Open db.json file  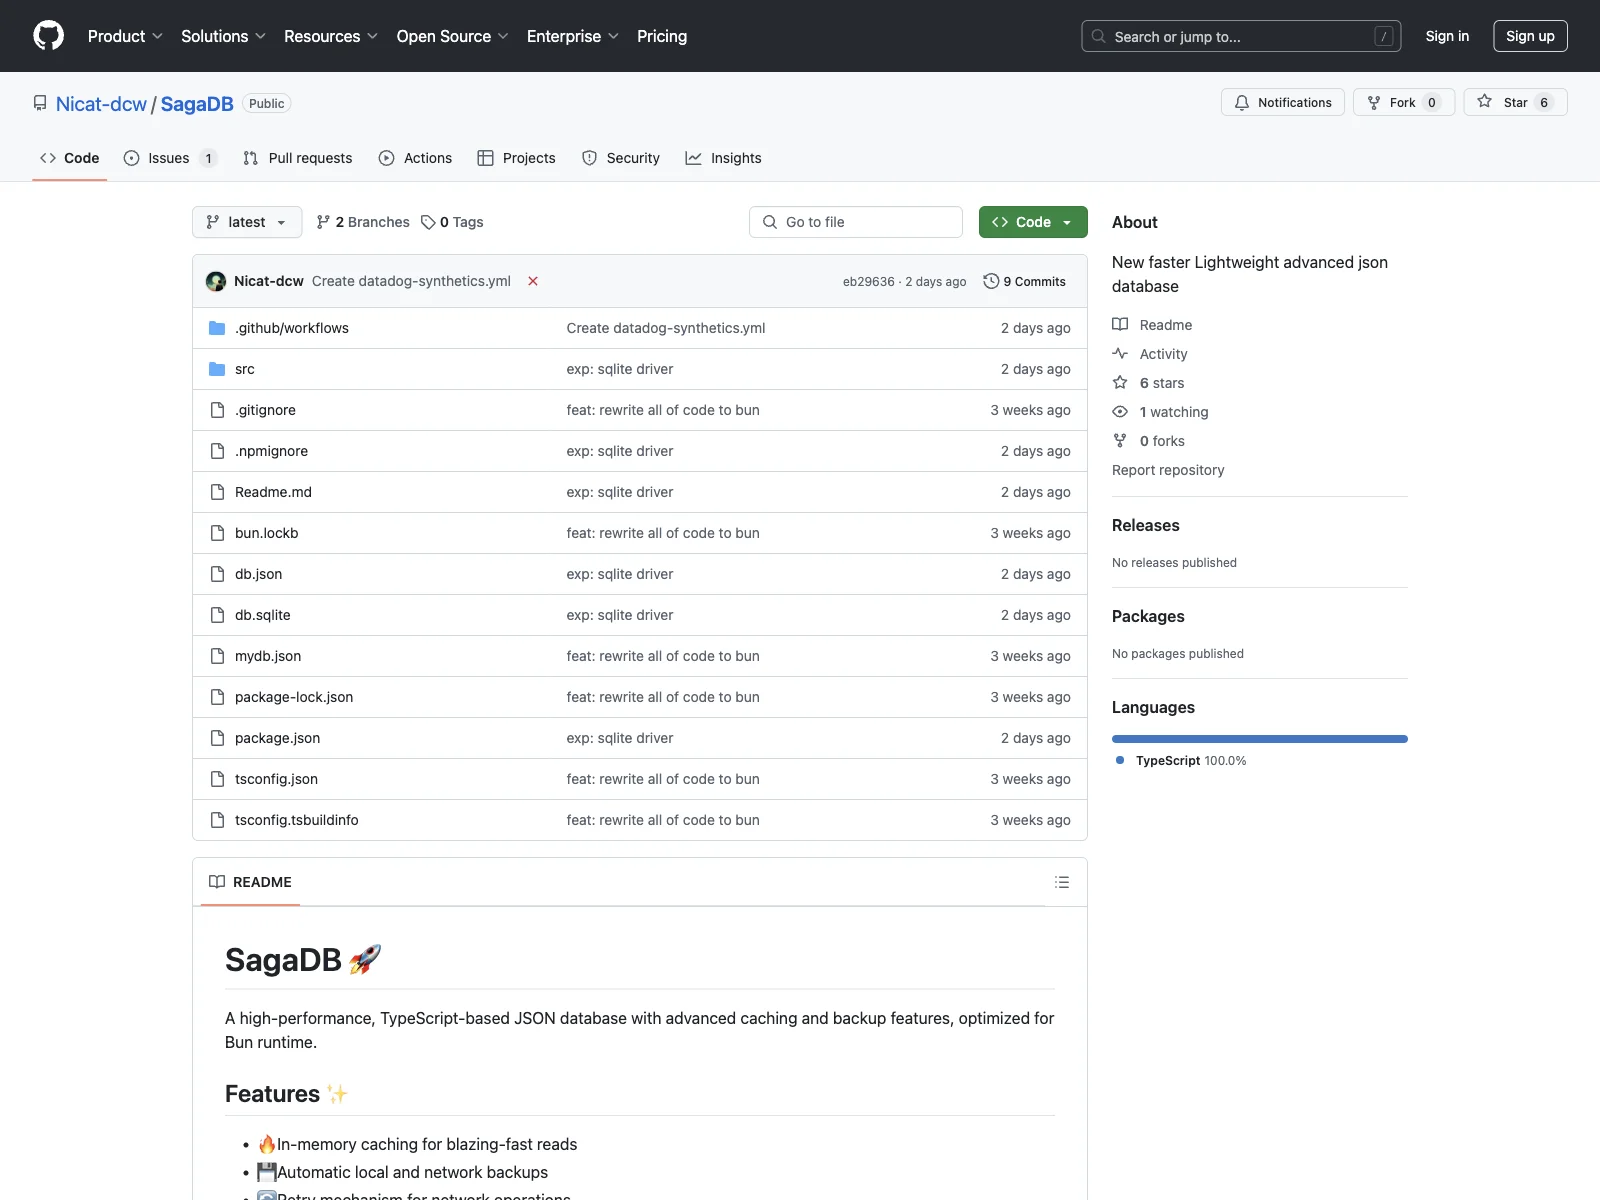258,574
